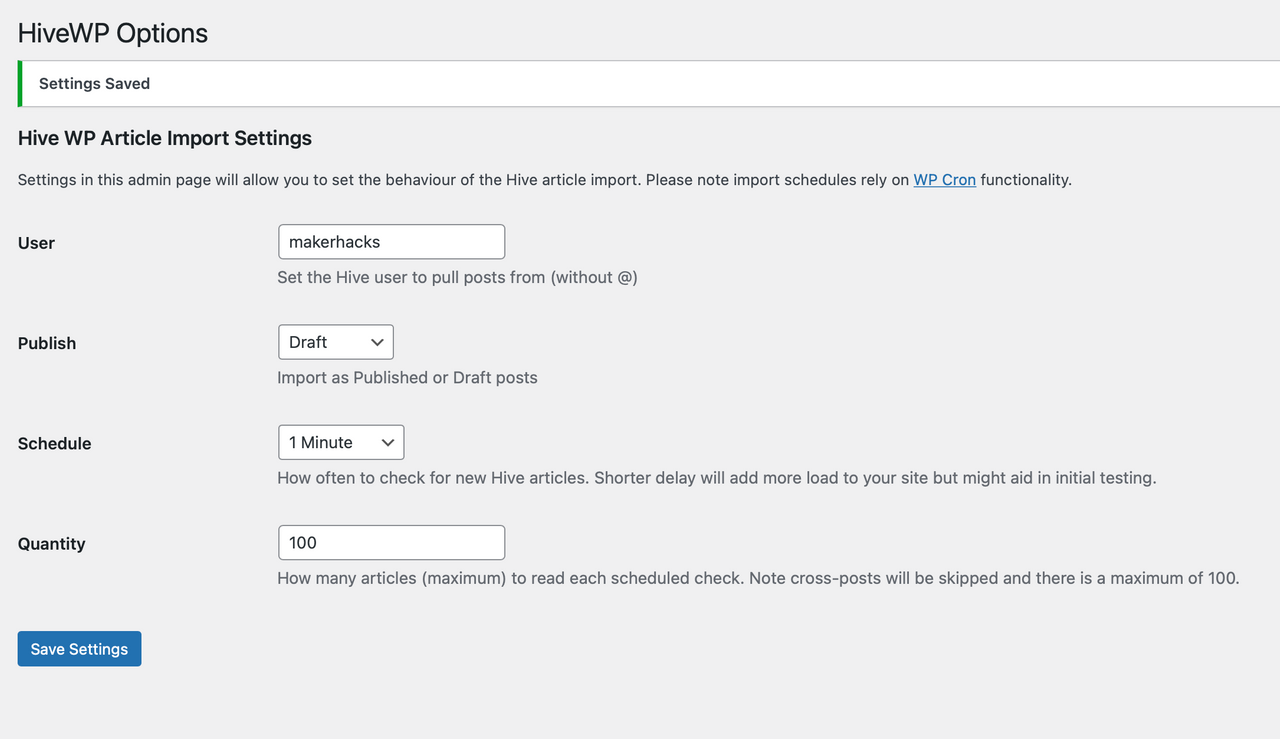The height and width of the screenshot is (739, 1280).
Task: Click the 'Set the Hive user' help text
Action: [457, 277]
